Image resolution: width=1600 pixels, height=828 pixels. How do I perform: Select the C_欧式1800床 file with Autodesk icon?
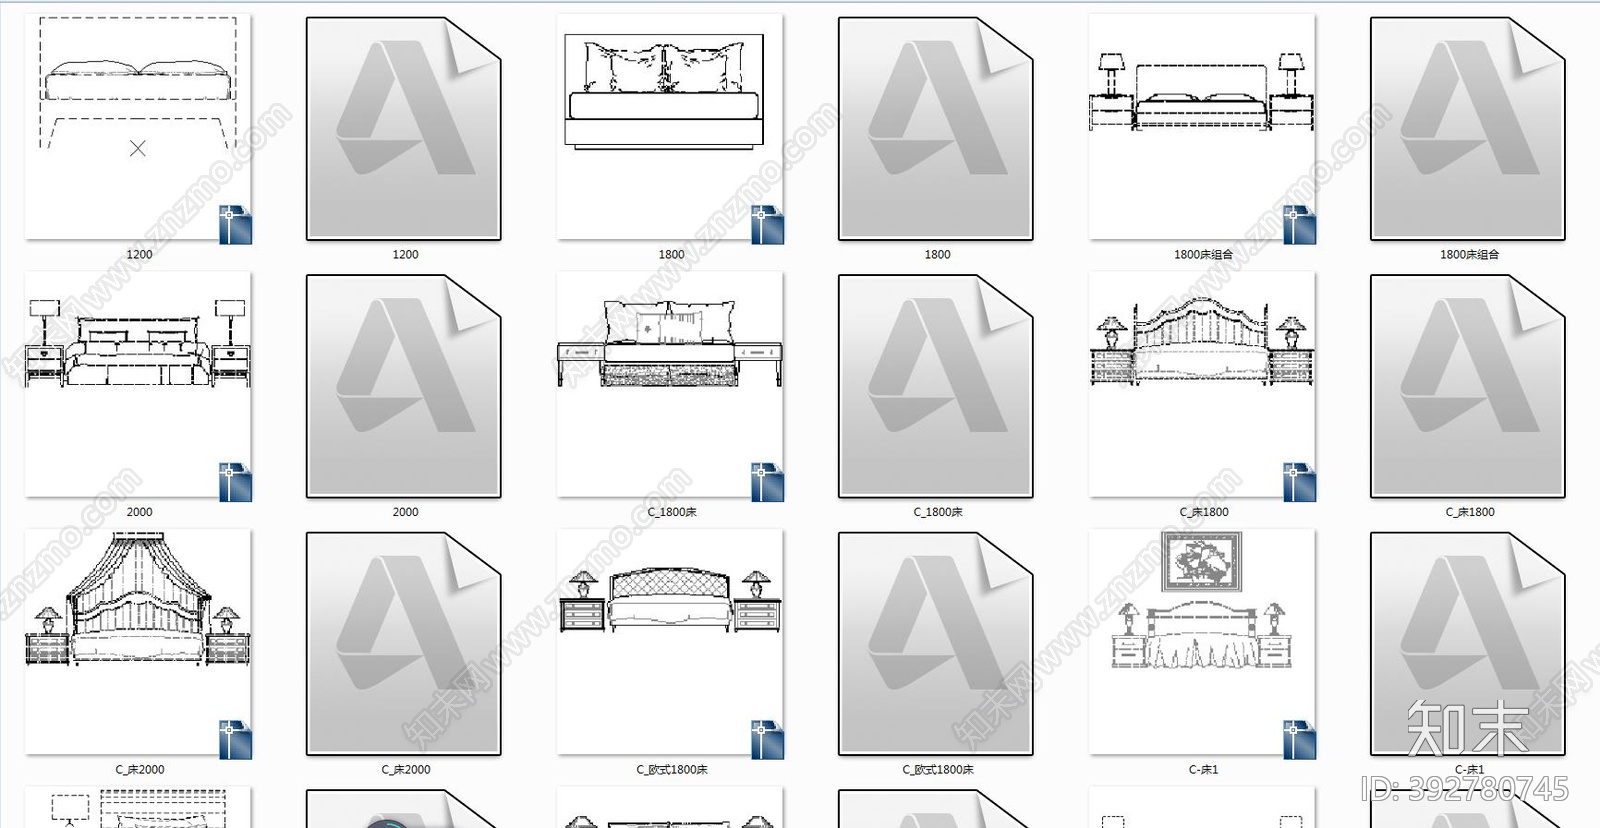point(936,643)
